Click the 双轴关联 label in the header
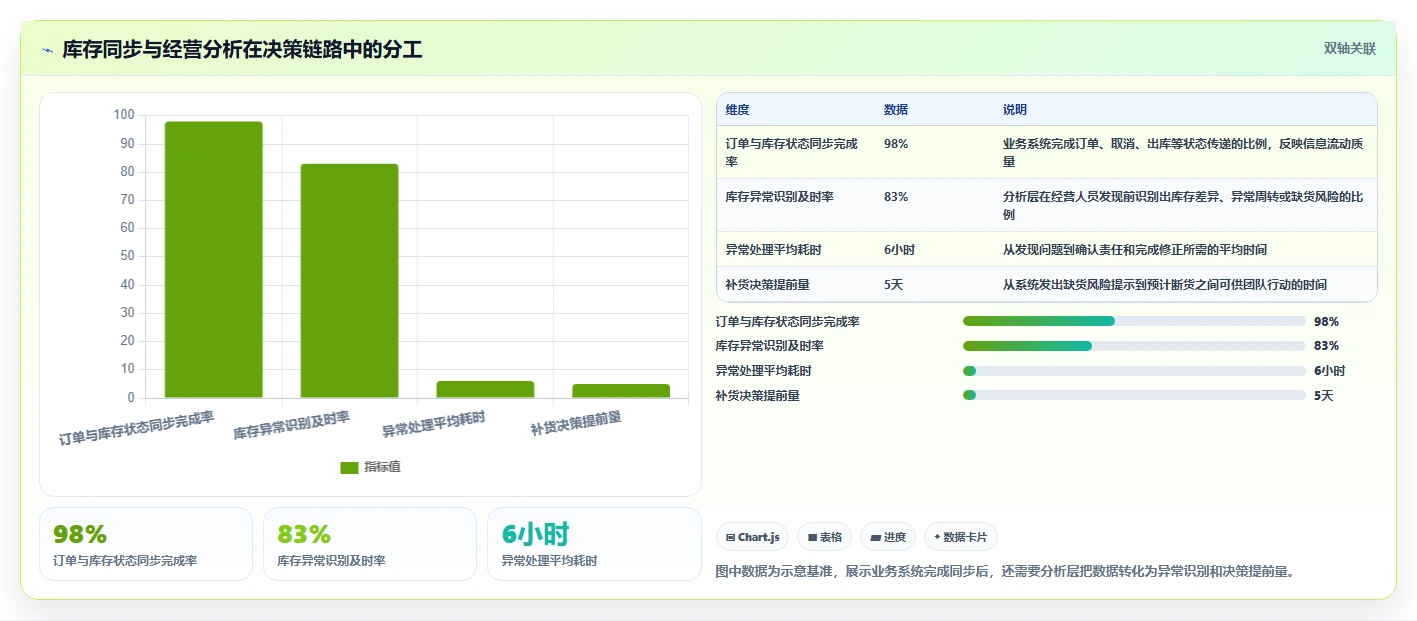1417x621 pixels. click(x=1350, y=48)
